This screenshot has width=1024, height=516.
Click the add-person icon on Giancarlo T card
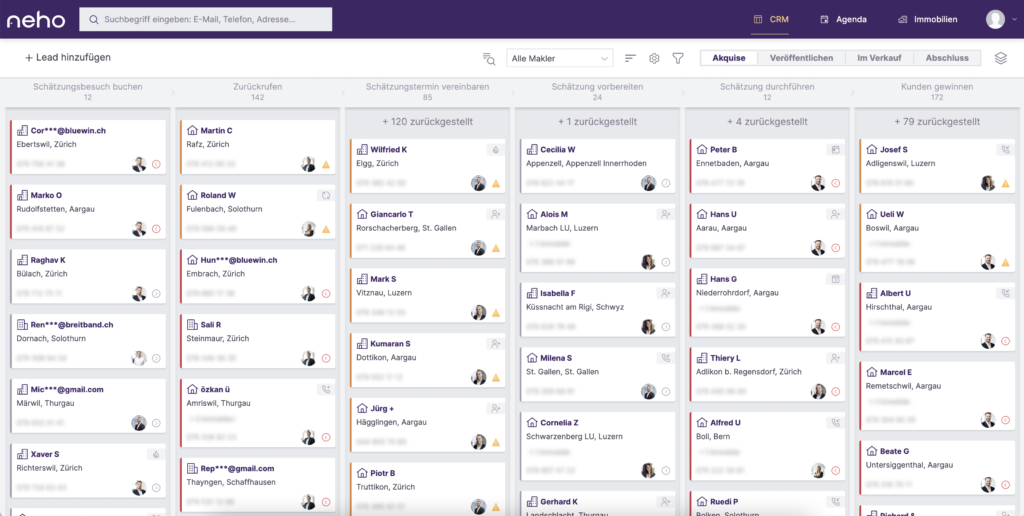pos(494,214)
